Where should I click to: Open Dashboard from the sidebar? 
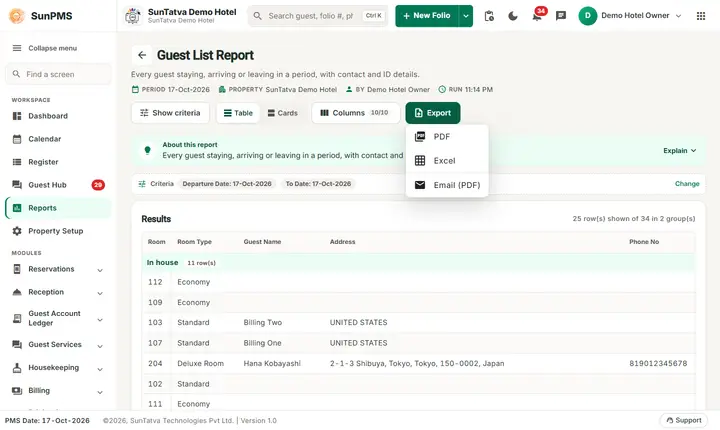pos(58,116)
